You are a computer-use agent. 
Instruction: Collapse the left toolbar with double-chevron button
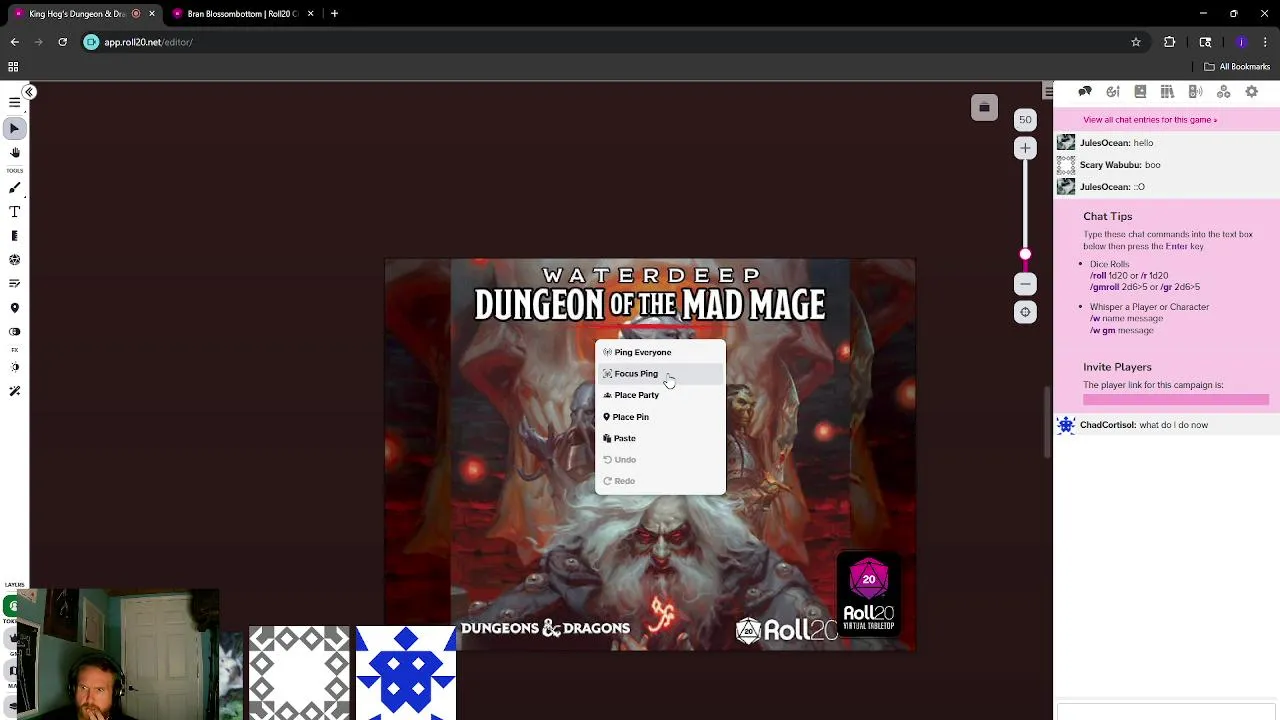(29, 92)
